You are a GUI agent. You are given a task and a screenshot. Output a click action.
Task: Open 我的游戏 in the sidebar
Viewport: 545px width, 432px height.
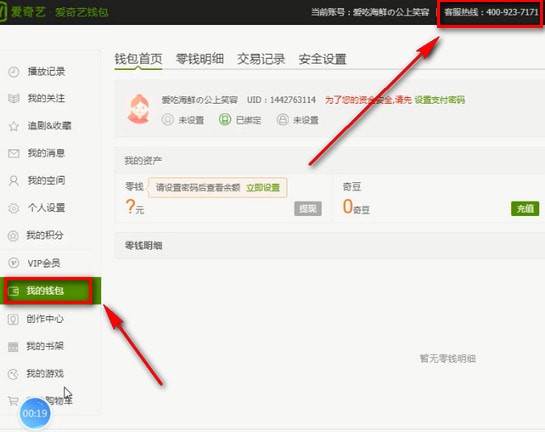[45, 374]
